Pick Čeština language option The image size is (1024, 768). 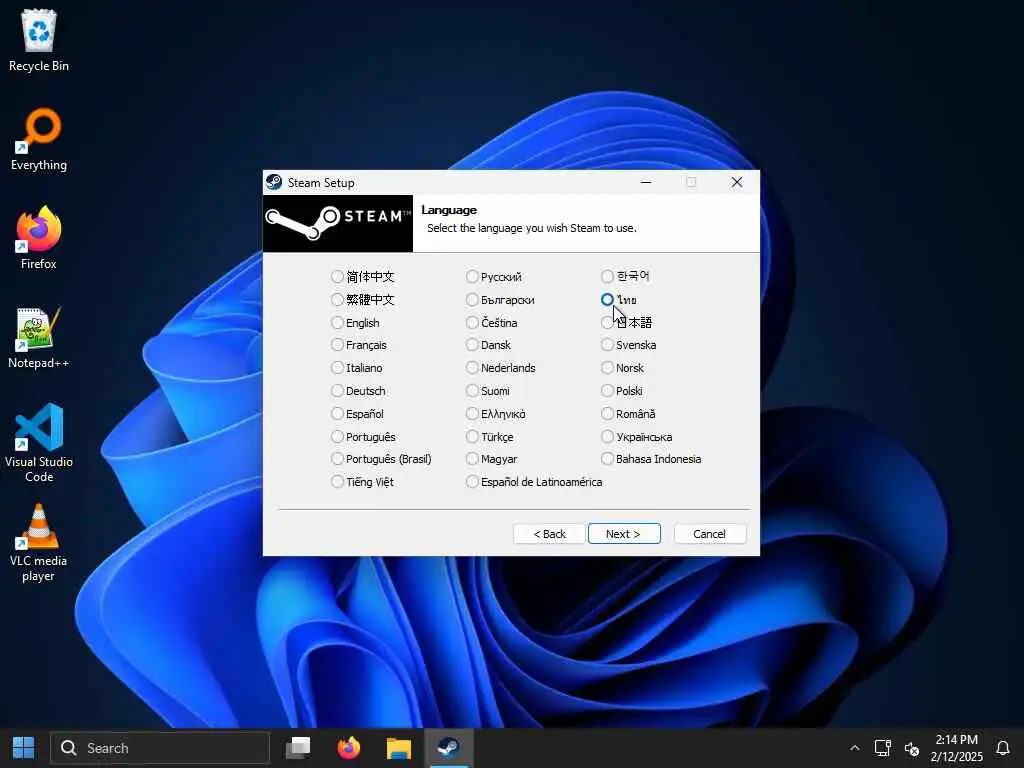[472, 323]
